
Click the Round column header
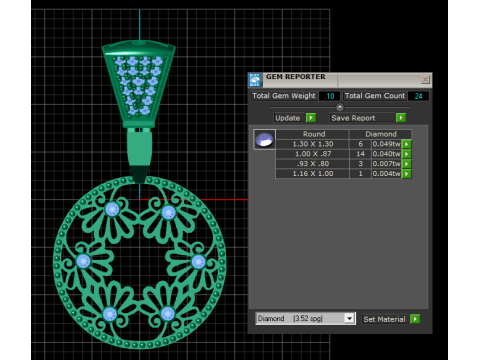pyautogui.click(x=313, y=134)
